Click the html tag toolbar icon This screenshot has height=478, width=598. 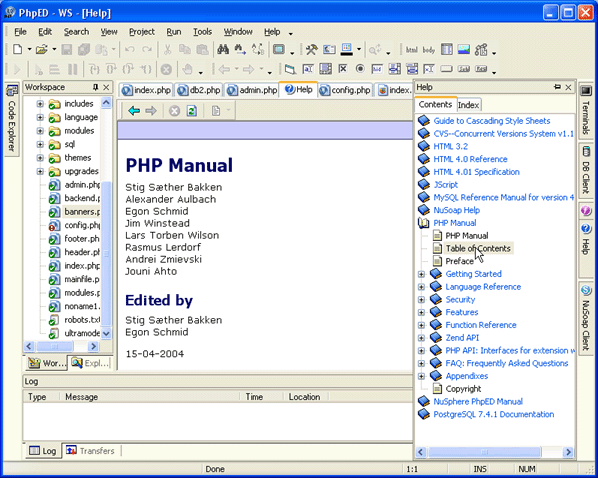pyautogui.click(x=411, y=50)
